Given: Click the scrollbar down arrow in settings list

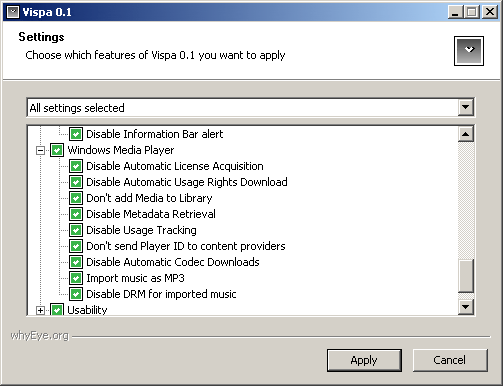Looking at the screenshot, I should pyautogui.click(x=465, y=307).
